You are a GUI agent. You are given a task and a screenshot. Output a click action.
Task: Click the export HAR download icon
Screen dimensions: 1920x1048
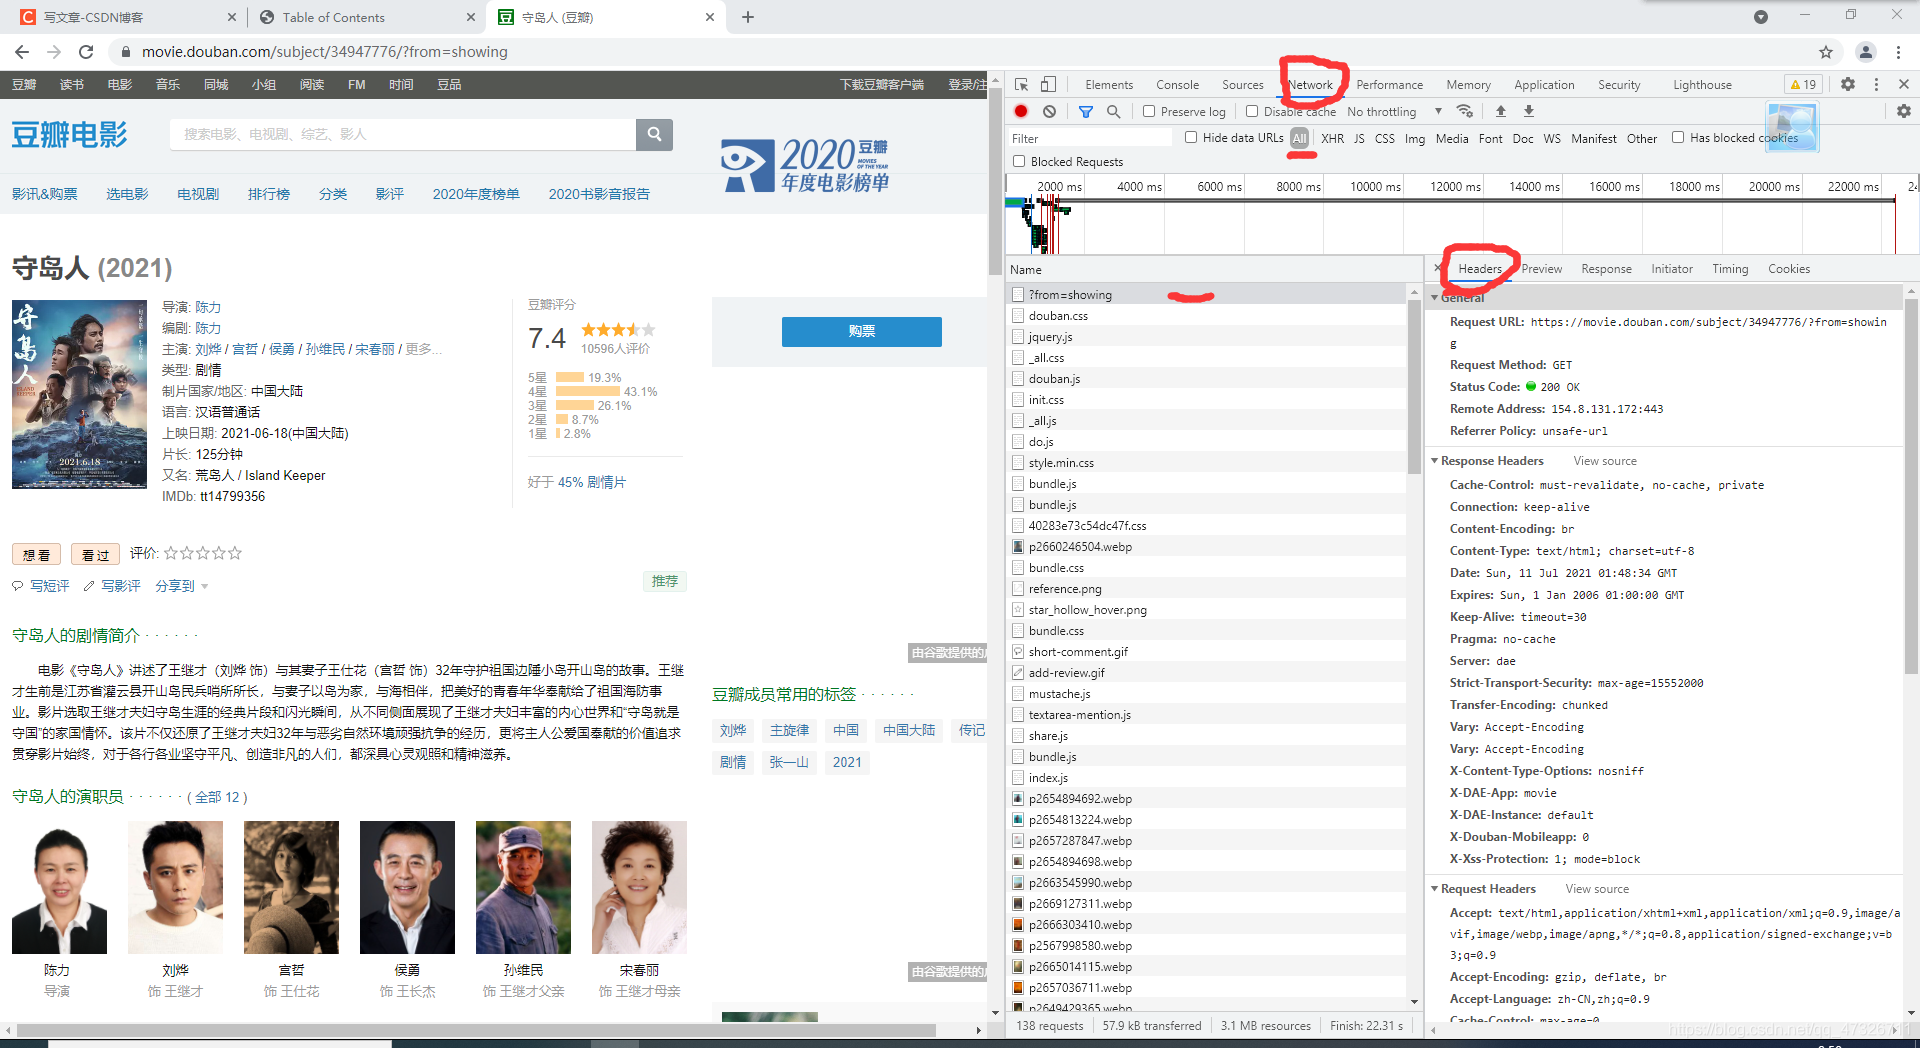(x=1528, y=111)
